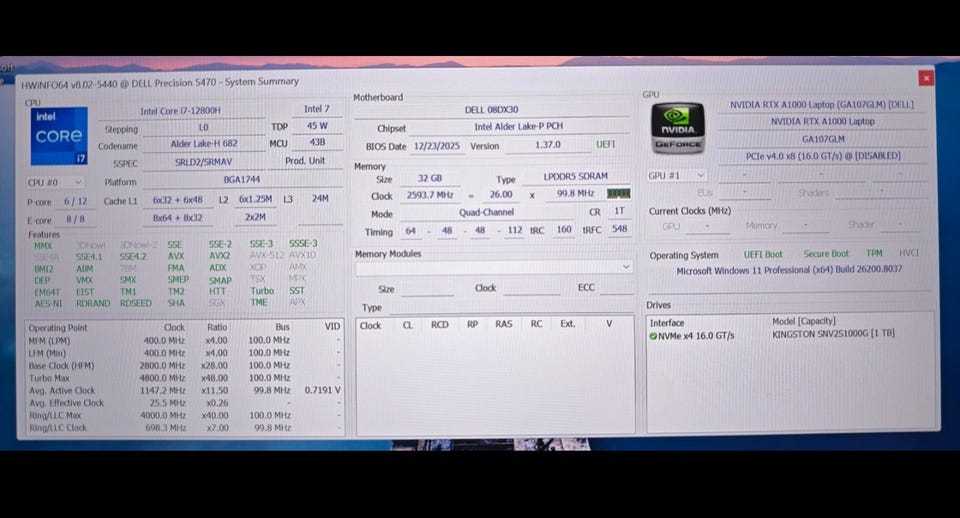Click the UEFI Boot indicator

[x=763, y=254]
